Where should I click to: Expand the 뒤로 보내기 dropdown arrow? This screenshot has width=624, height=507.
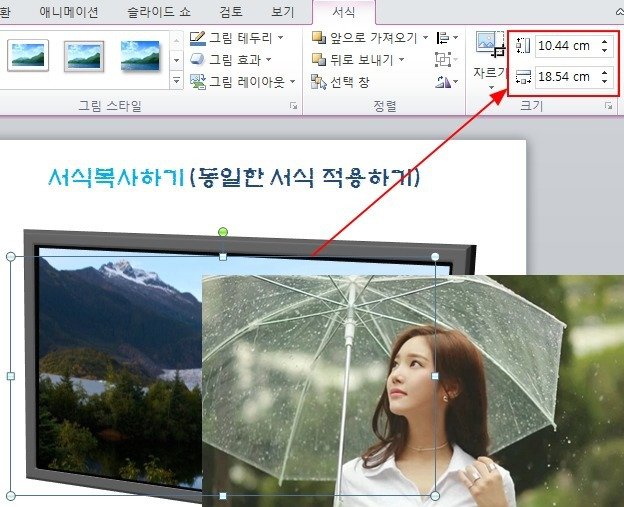click(x=402, y=60)
